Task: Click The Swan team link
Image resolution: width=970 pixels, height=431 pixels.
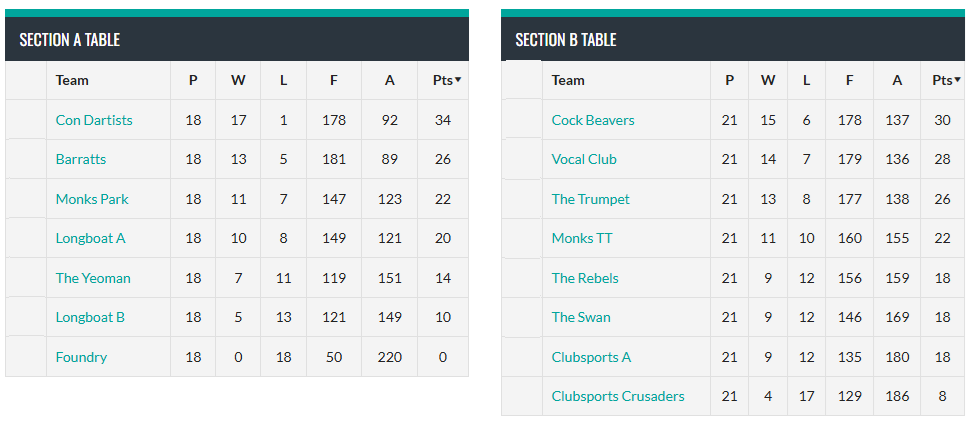Action: (x=581, y=317)
